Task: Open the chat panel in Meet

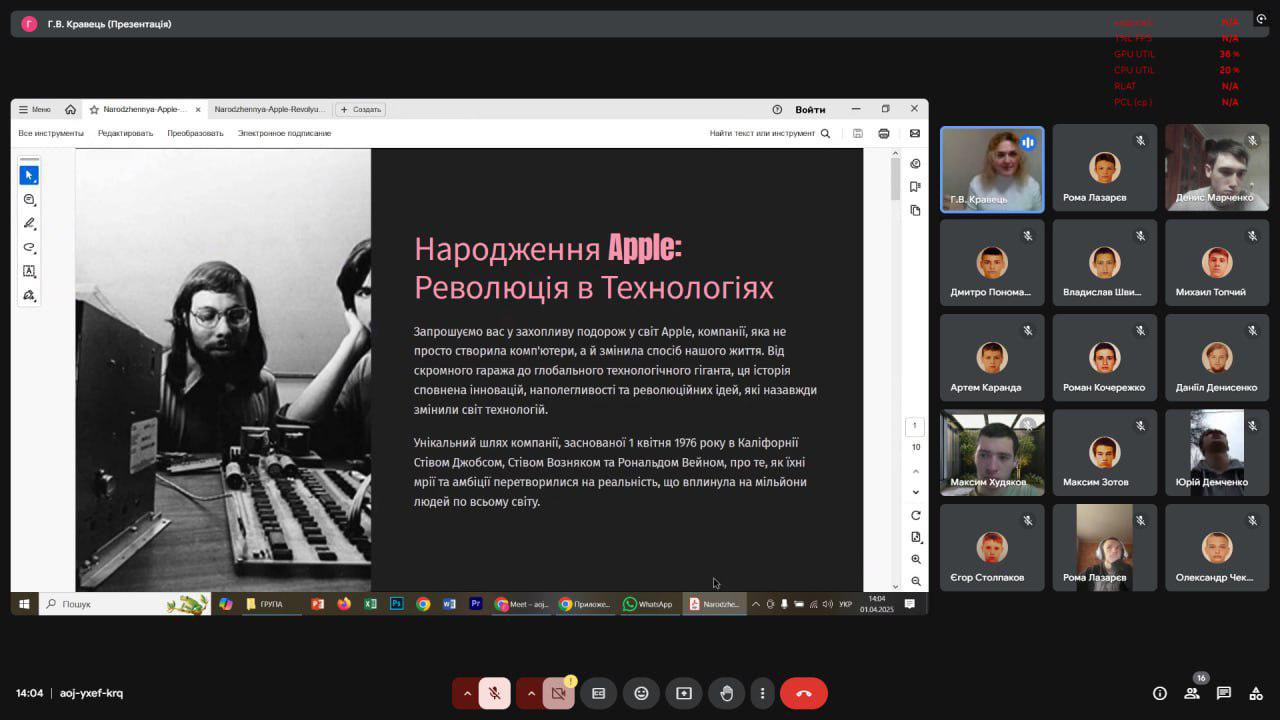Action: (1224, 693)
